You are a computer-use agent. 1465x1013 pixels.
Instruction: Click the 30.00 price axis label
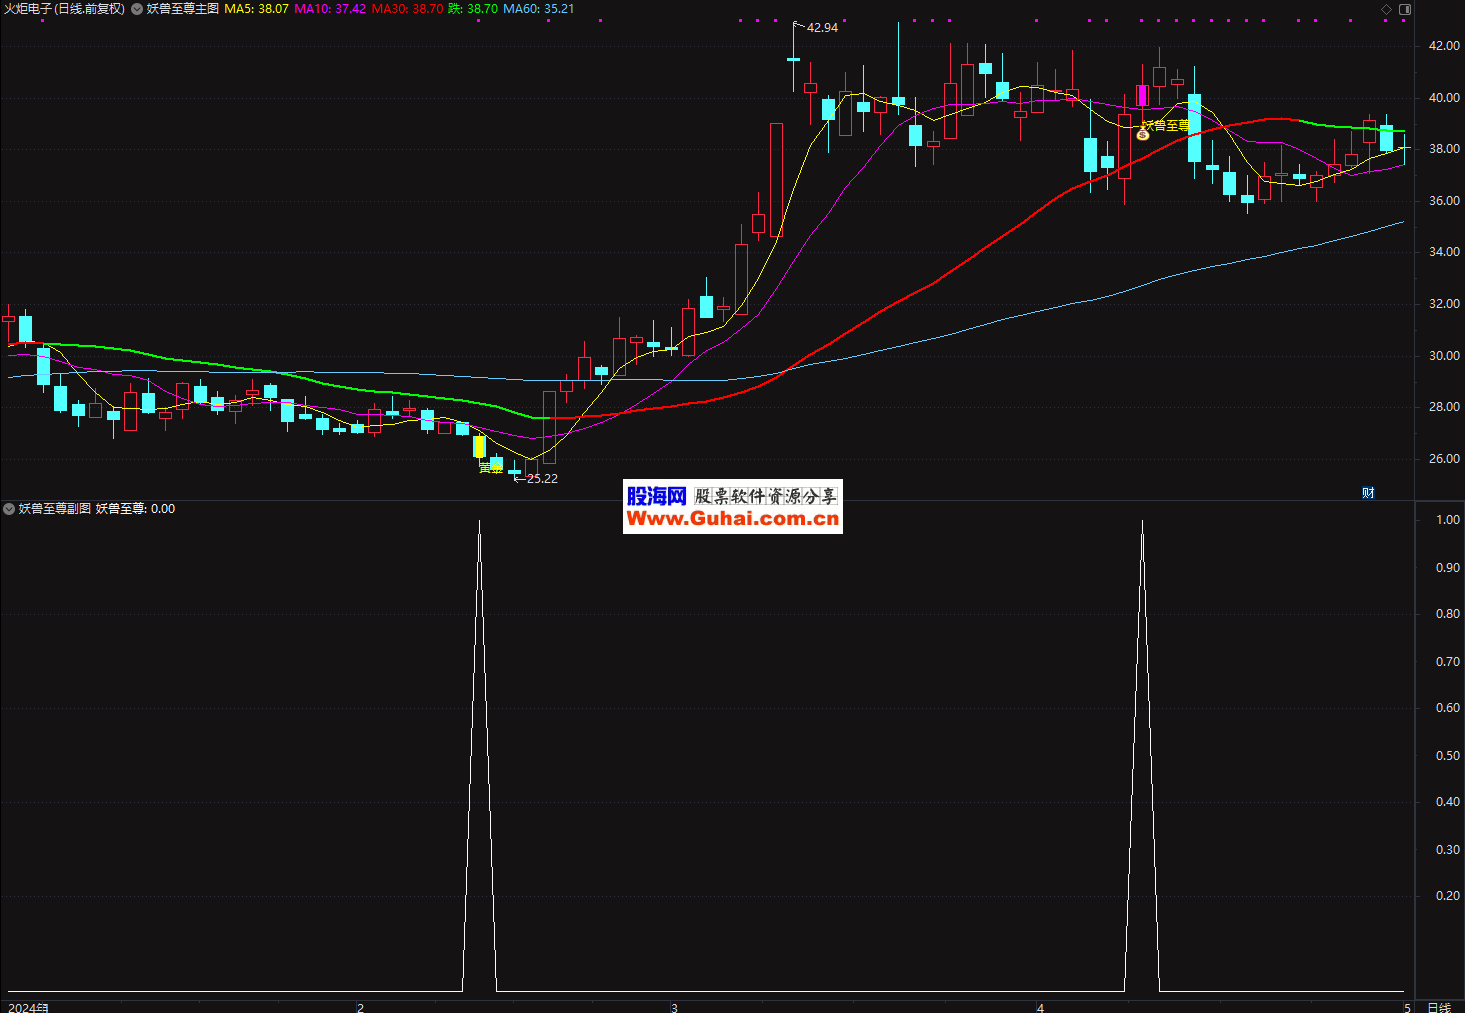coord(1443,356)
